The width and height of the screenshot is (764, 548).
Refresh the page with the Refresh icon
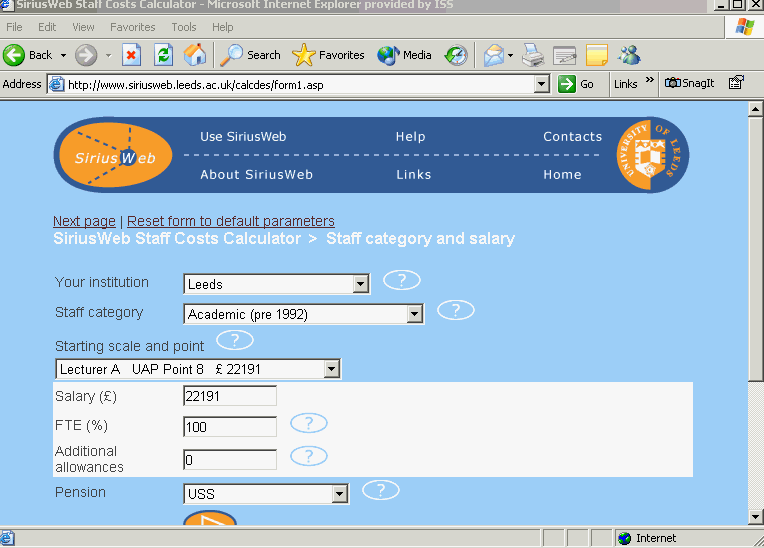click(163, 55)
